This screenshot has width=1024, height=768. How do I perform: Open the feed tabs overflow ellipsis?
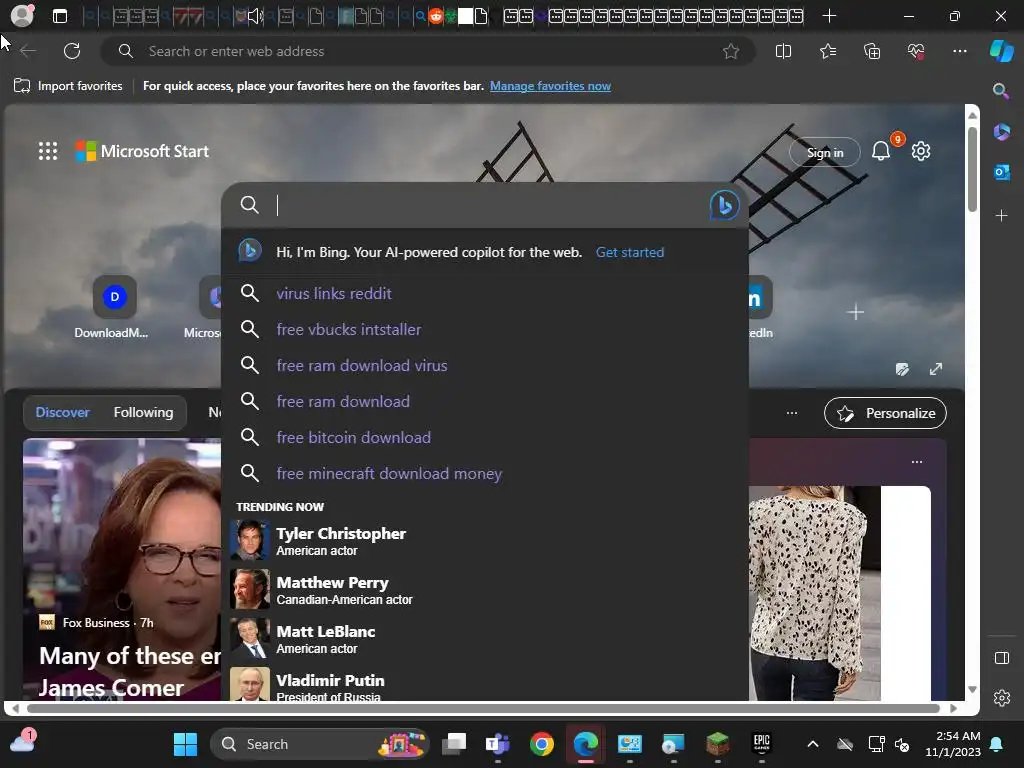792,413
